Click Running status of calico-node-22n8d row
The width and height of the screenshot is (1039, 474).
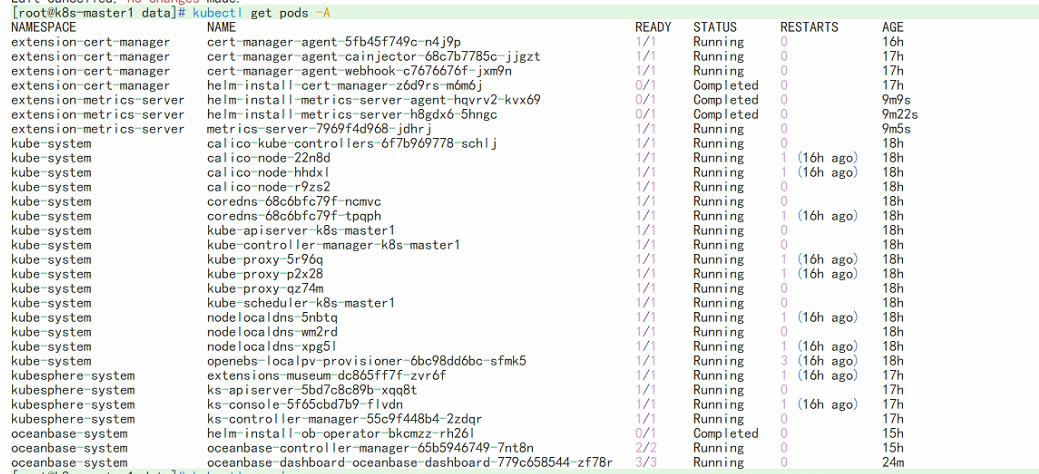(718, 158)
